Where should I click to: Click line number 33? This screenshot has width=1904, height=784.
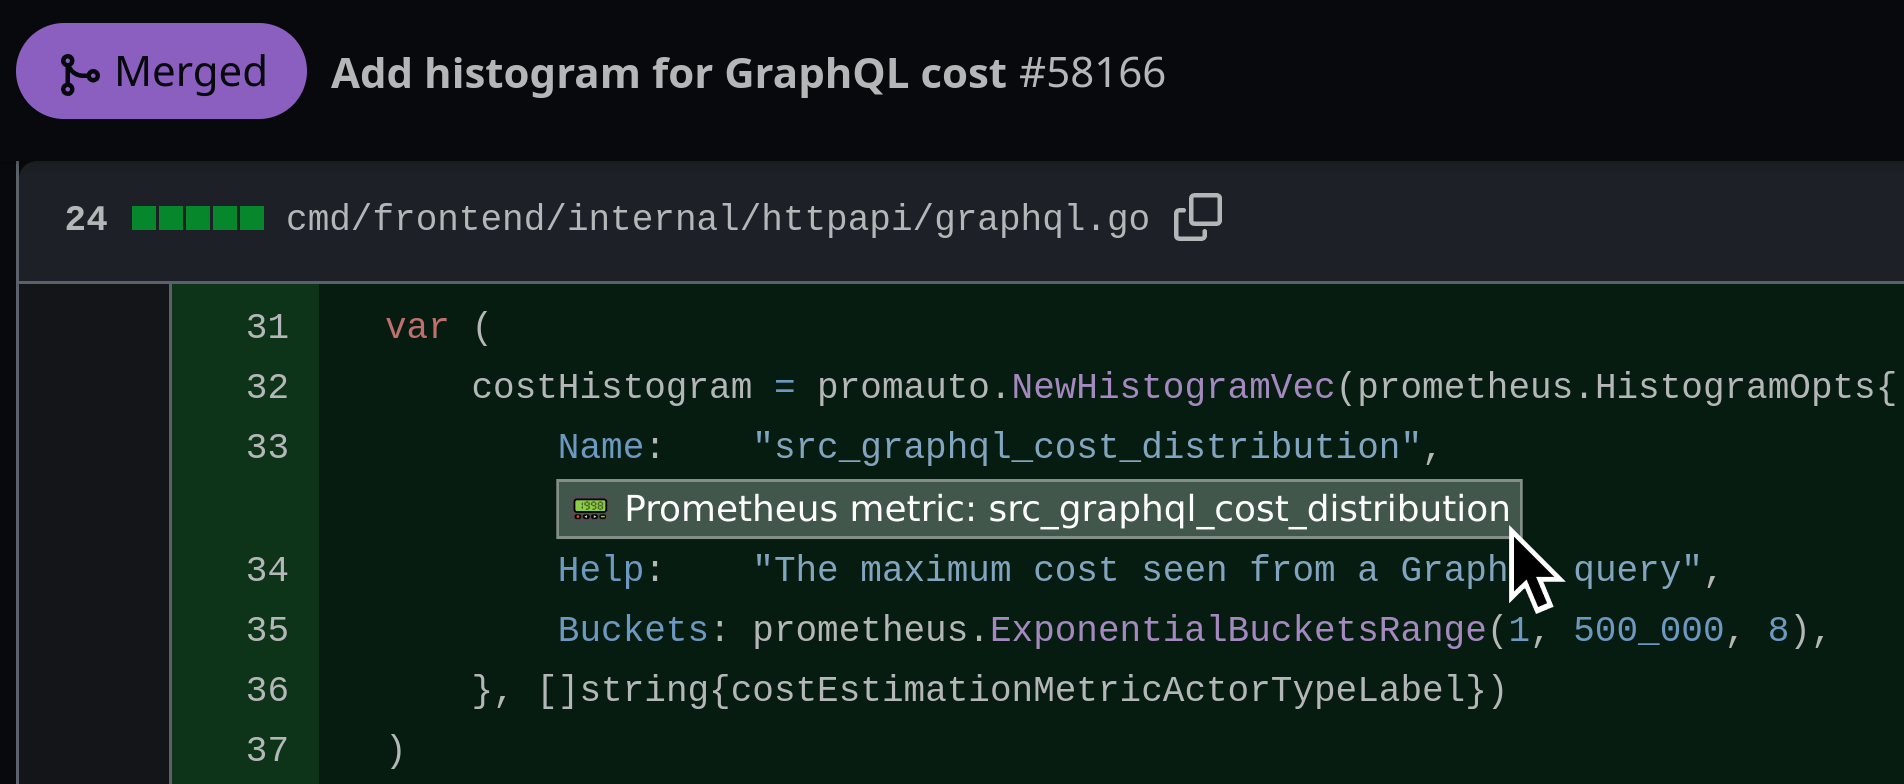pyautogui.click(x=267, y=447)
